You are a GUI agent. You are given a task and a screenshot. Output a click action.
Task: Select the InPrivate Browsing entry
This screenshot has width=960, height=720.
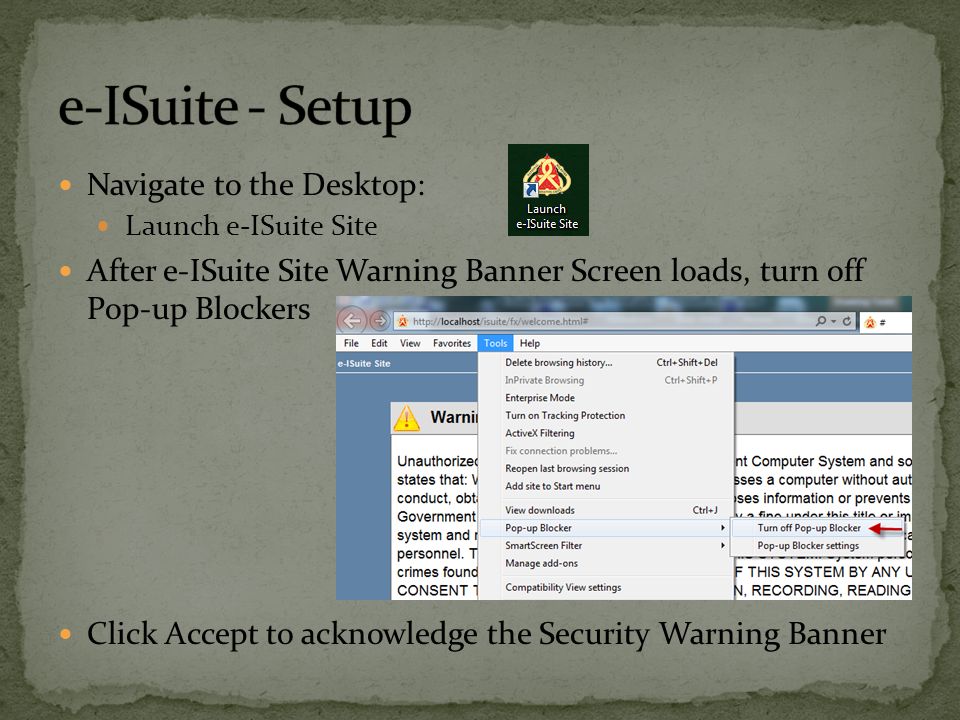(x=606, y=380)
